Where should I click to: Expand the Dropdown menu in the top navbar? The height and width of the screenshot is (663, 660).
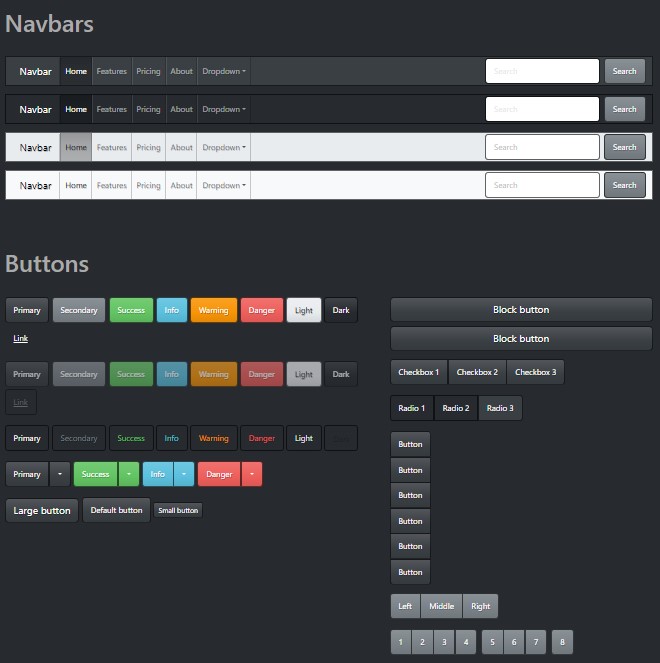(224, 71)
